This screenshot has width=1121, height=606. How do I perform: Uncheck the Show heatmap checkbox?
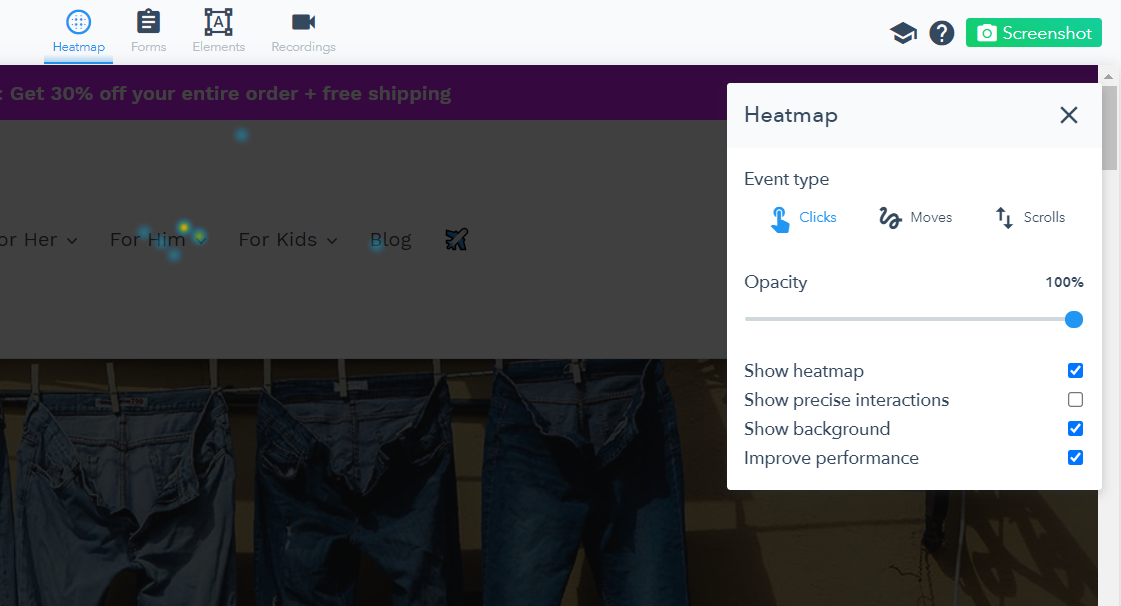point(1075,370)
